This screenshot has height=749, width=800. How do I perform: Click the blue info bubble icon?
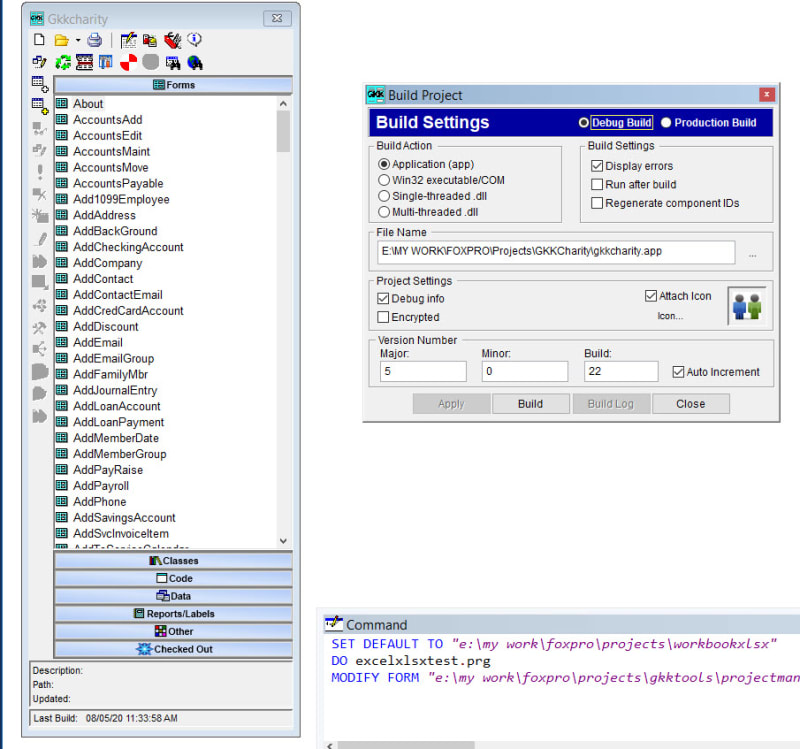pos(194,39)
